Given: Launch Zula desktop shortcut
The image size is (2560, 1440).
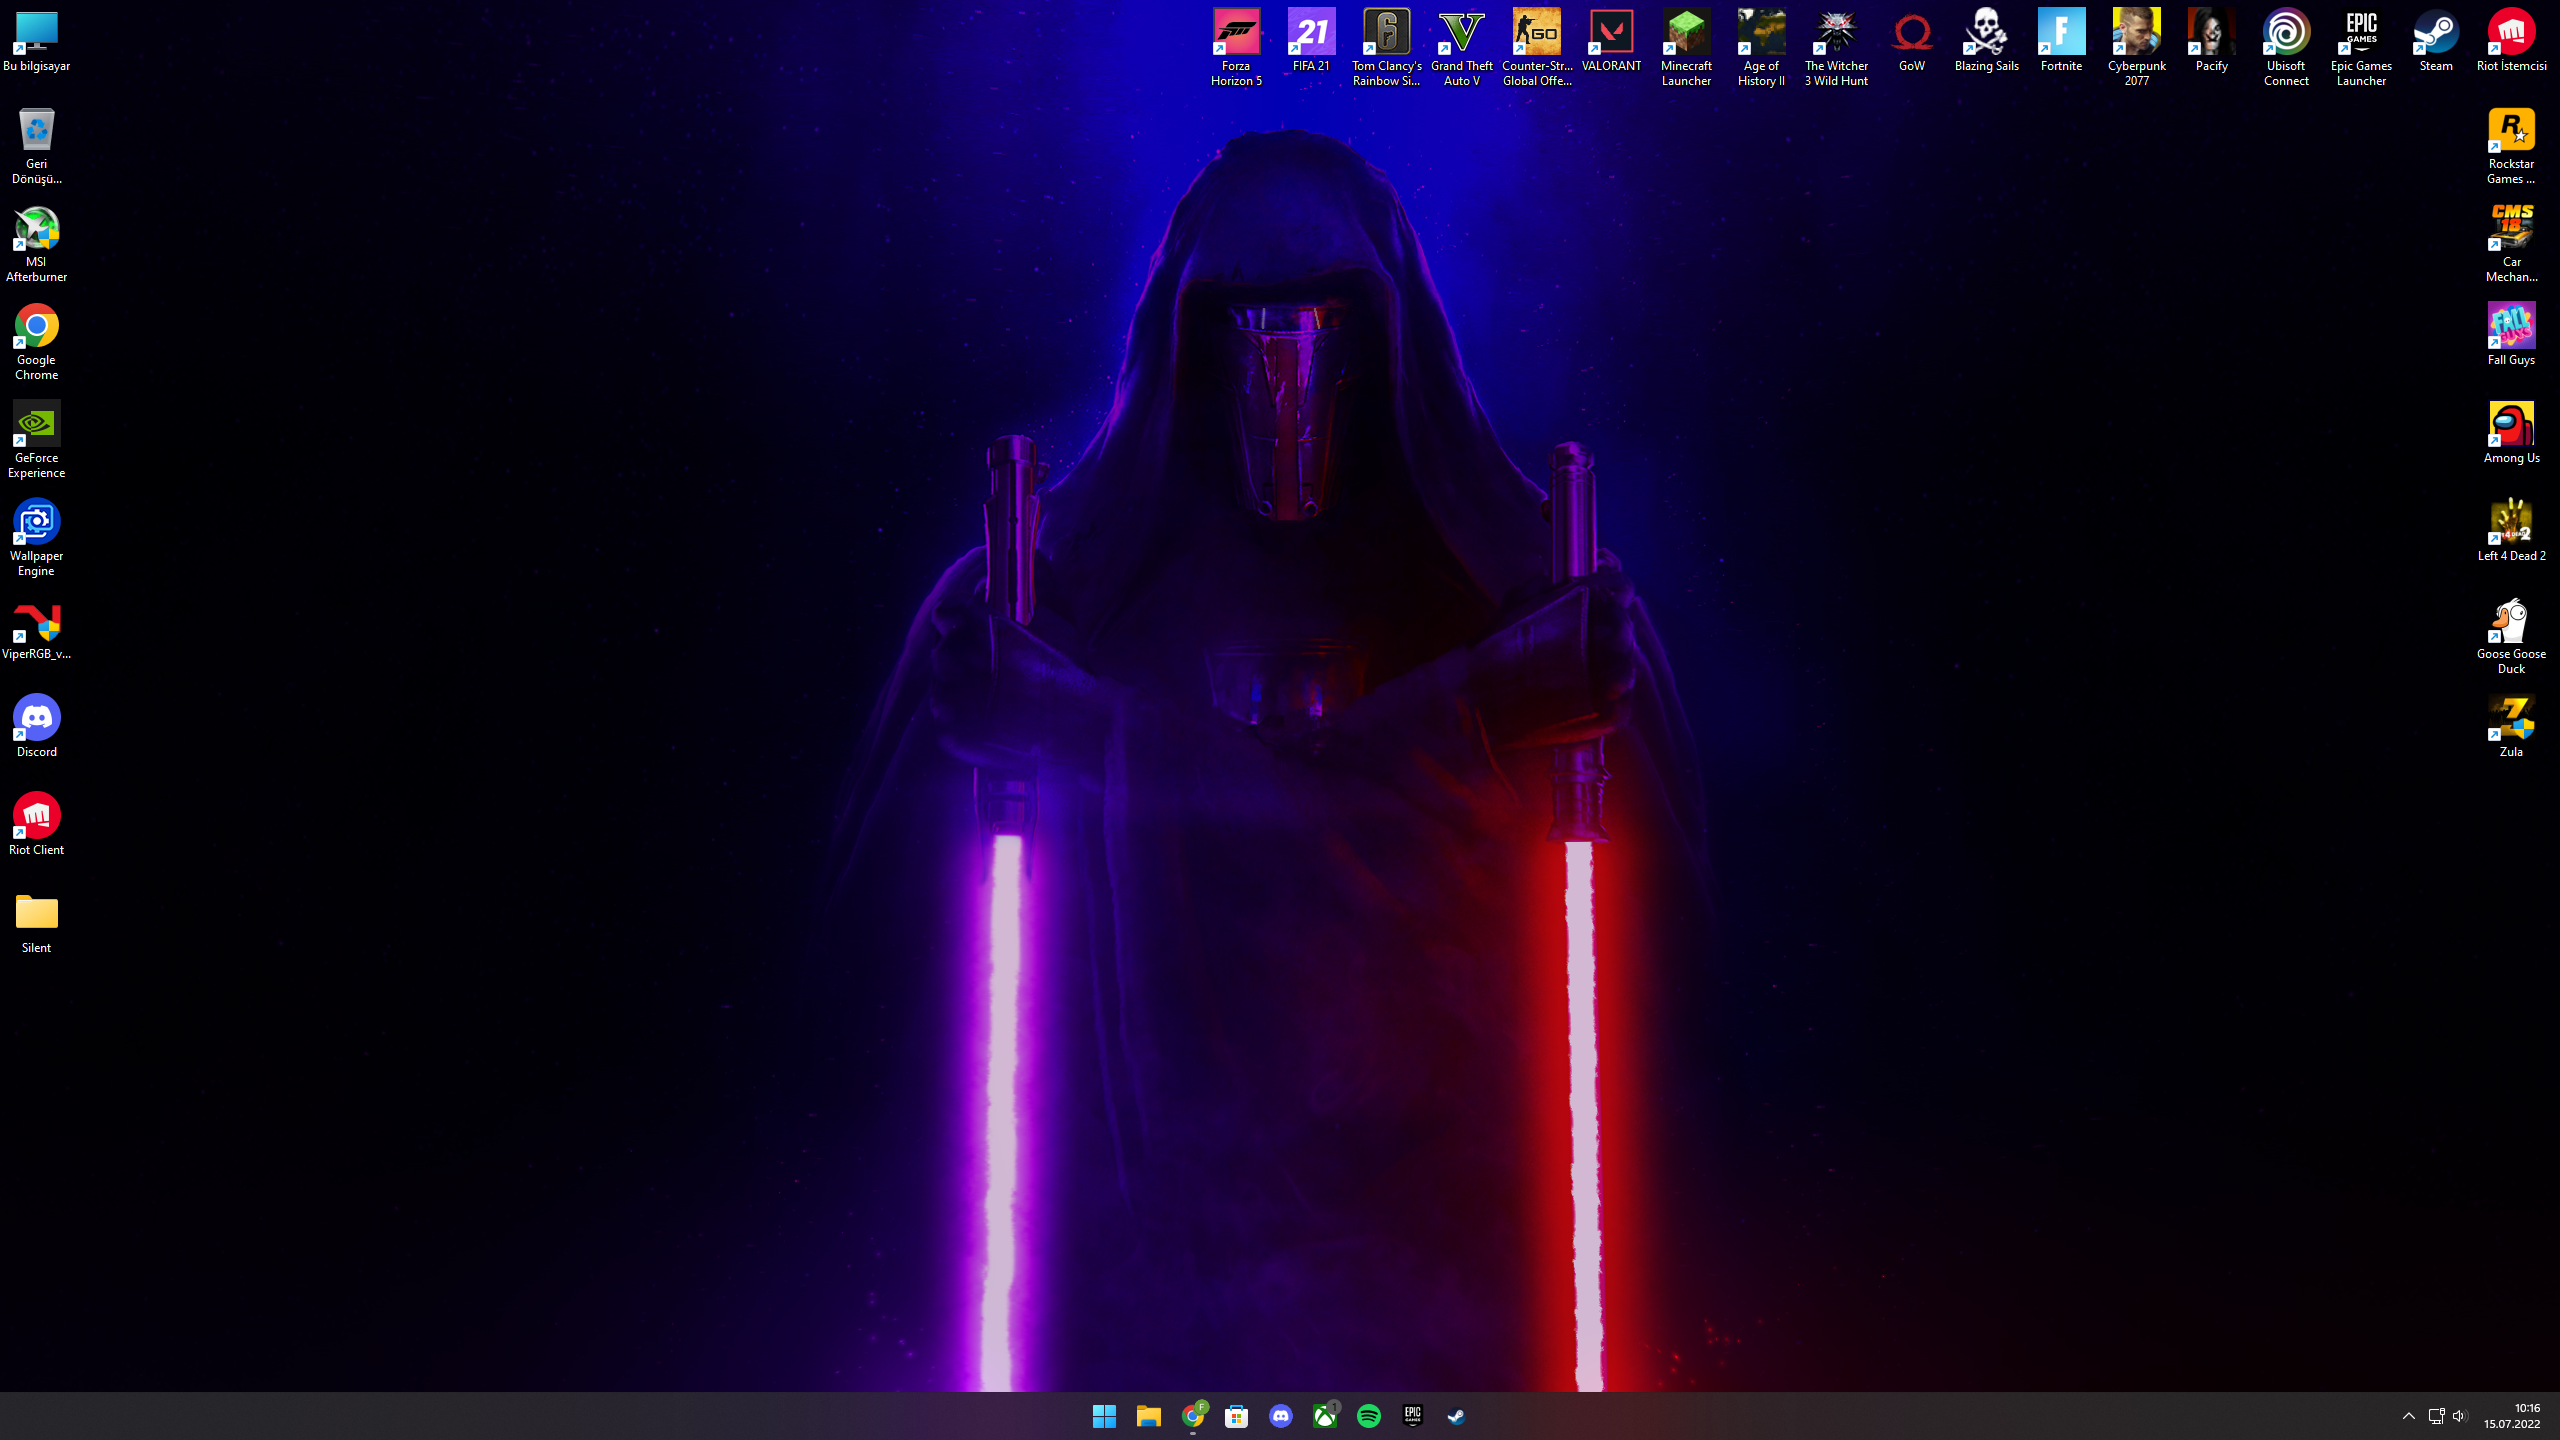Looking at the screenshot, I should pos(2511,727).
